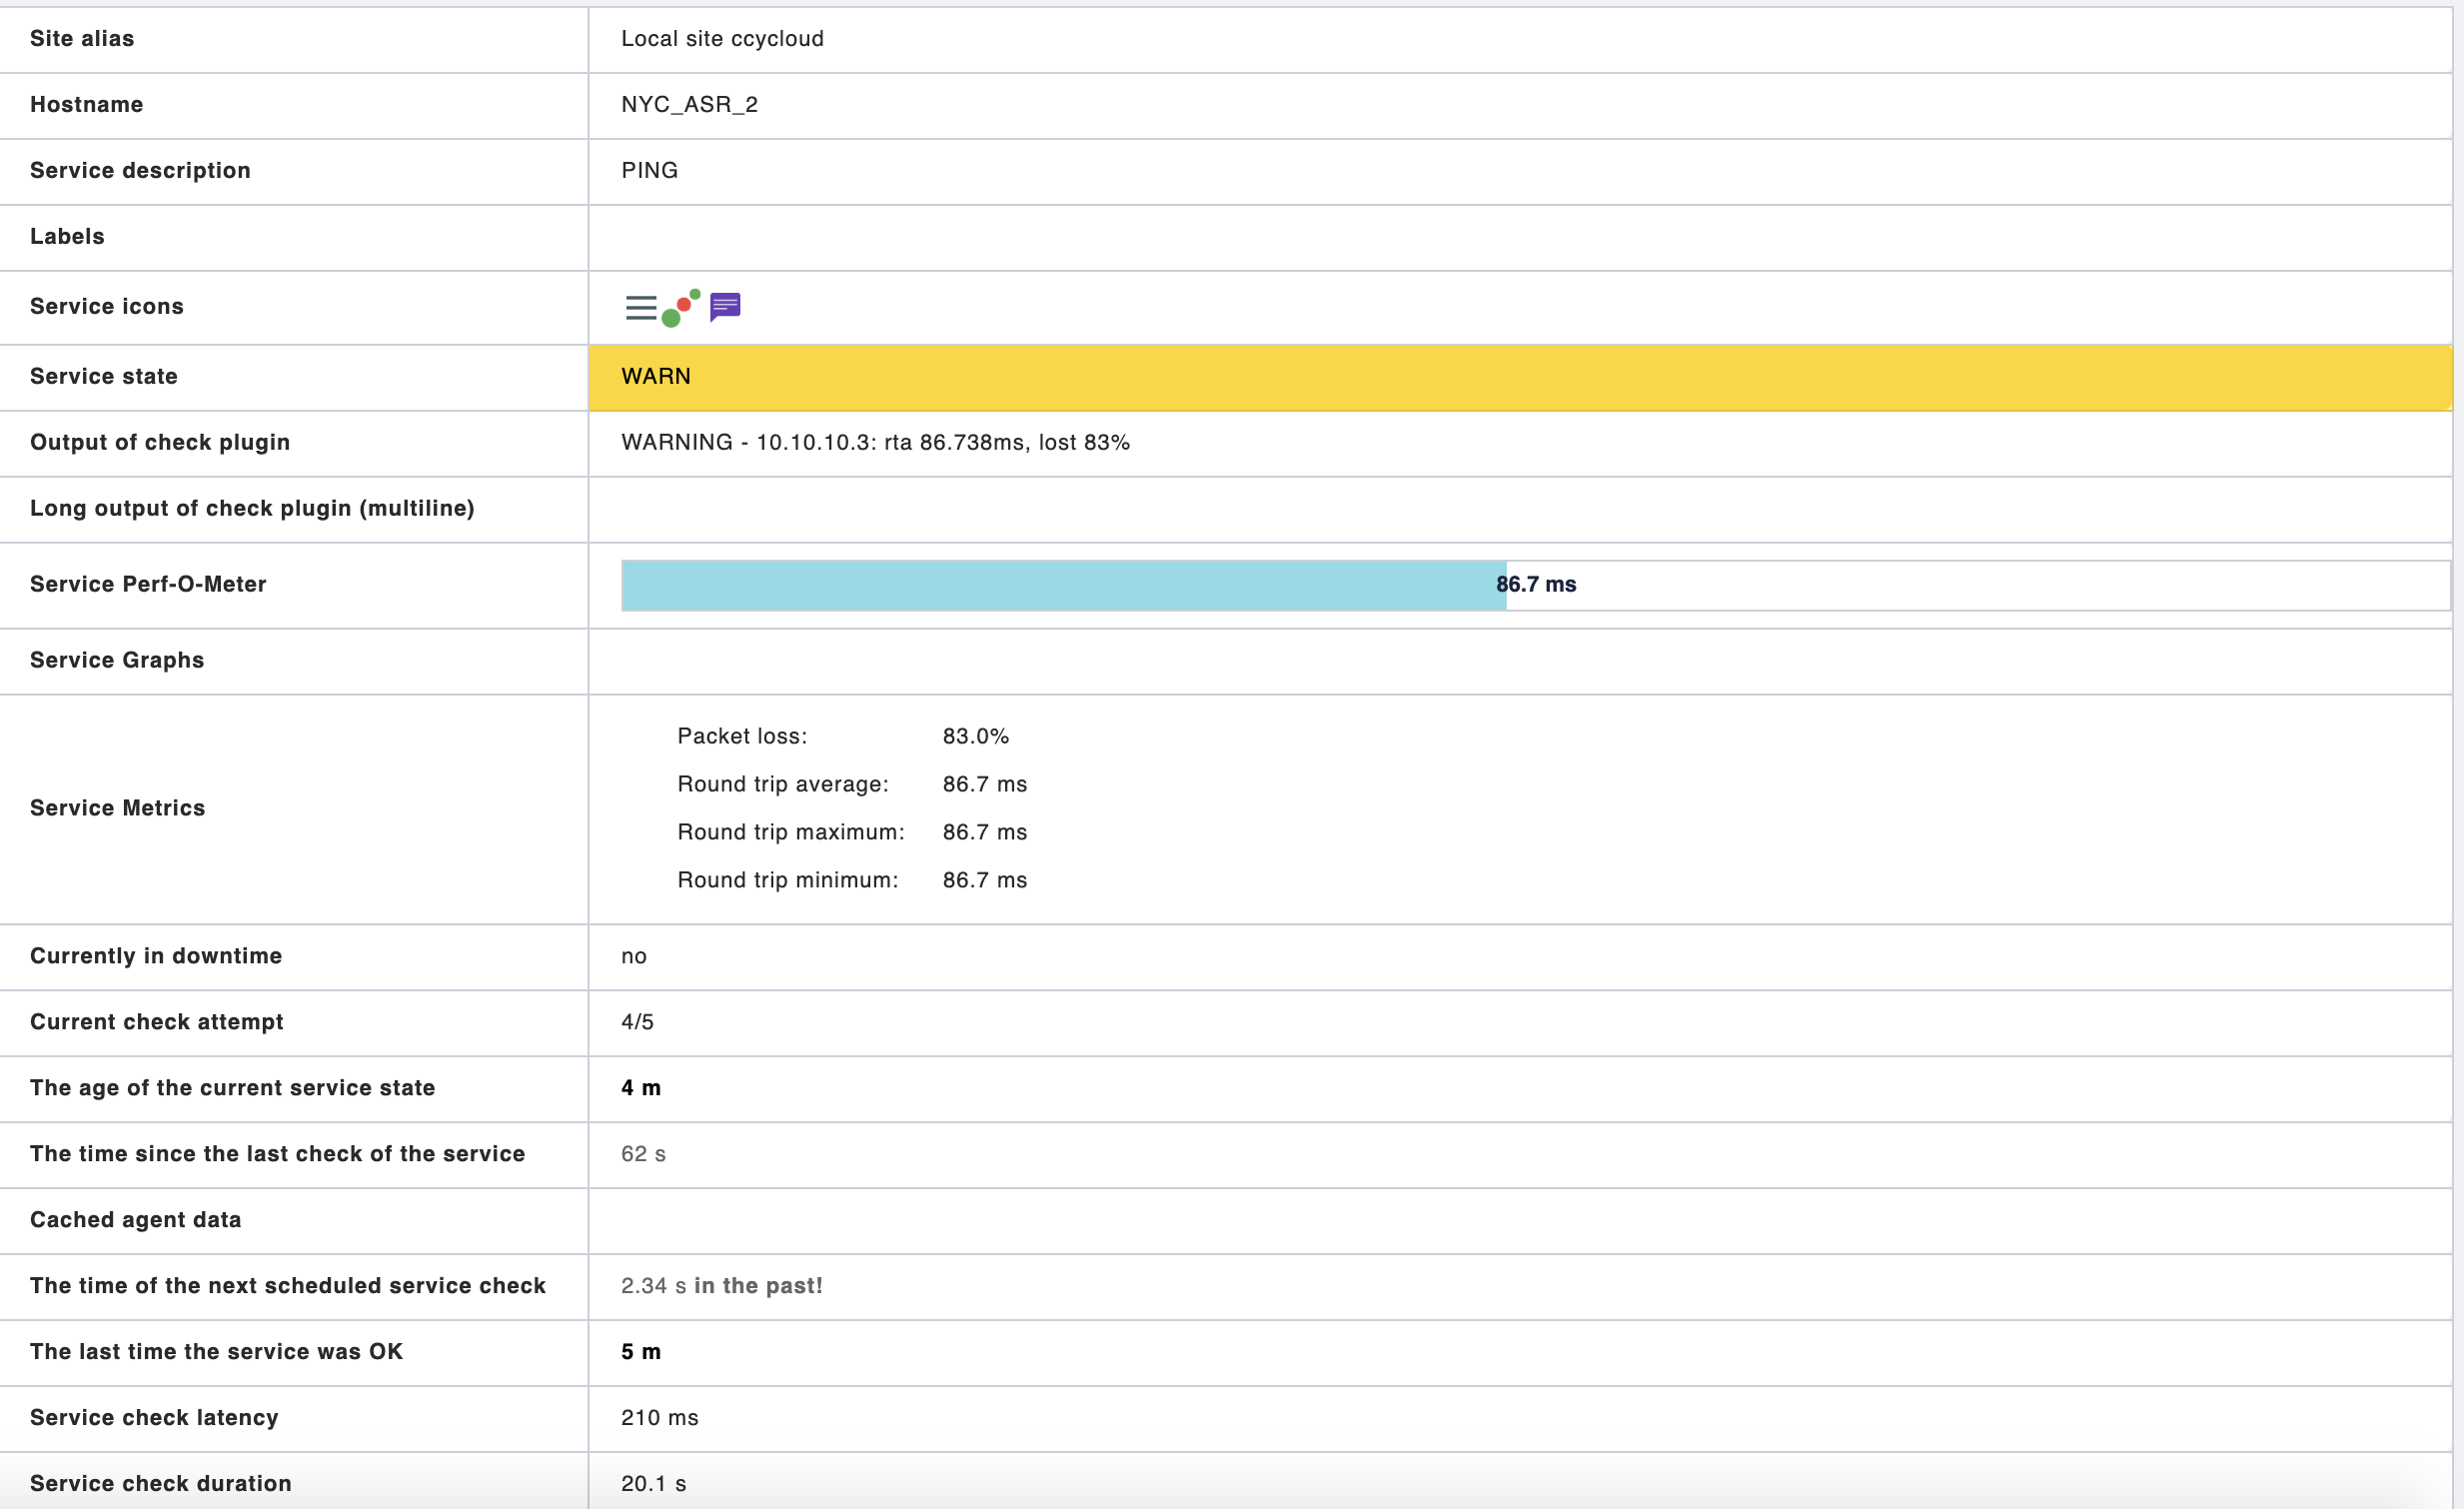The width and height of the screenshot is (2464, 1509).
Task: Click the Local site ccycloud value
Action: click(722, 38)
